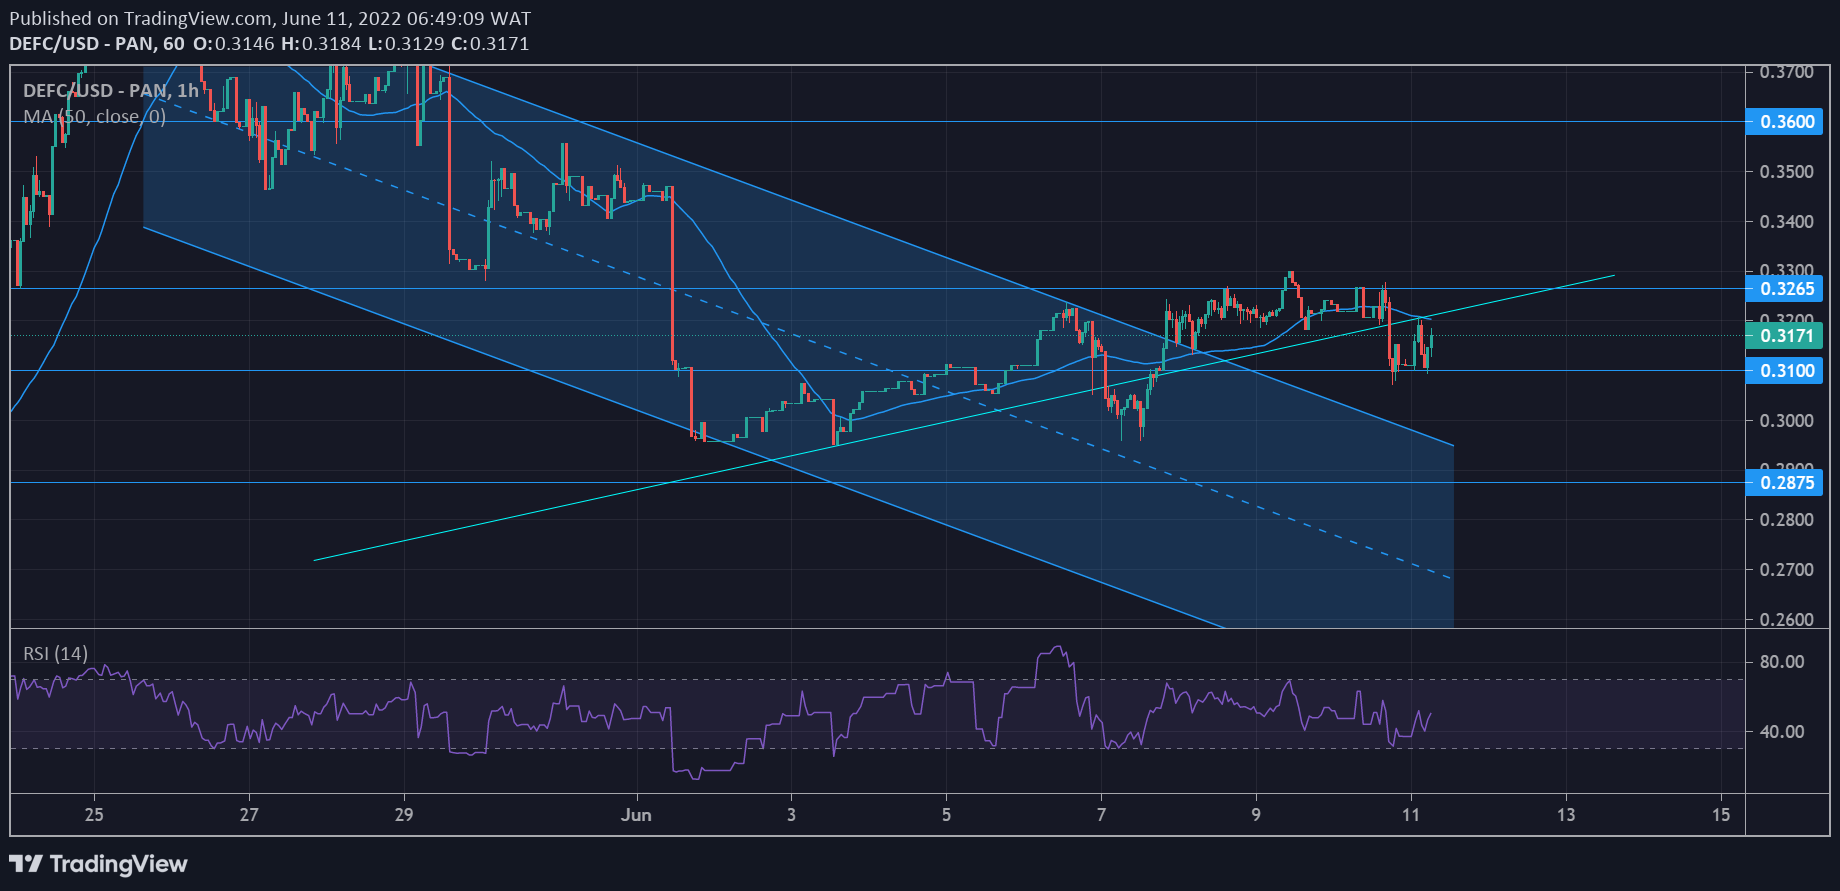Click the '3' date label on time axis
This screenshot has width=1840, height=891.
point(791,815)
